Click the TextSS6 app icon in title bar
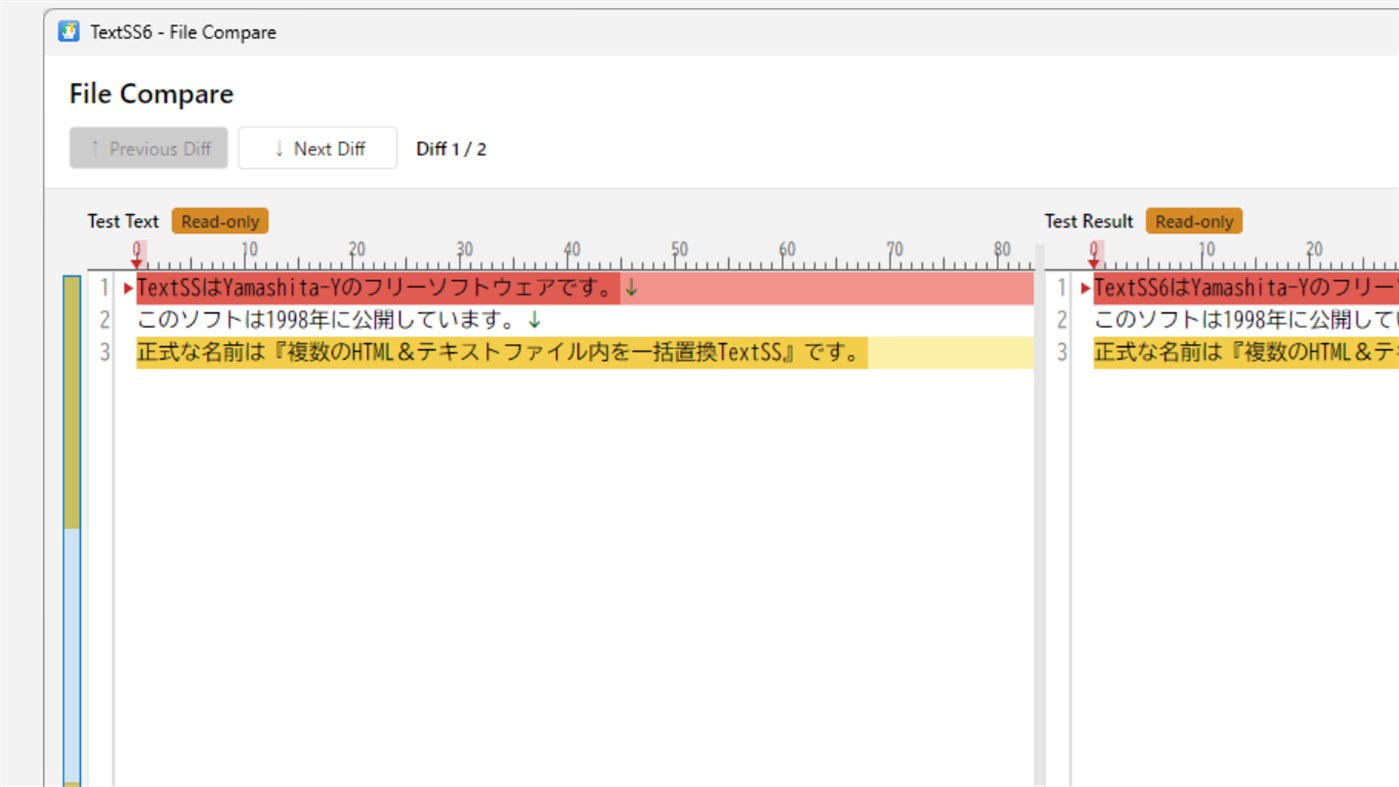The image size is (1399, 787). tap(68, 31)
